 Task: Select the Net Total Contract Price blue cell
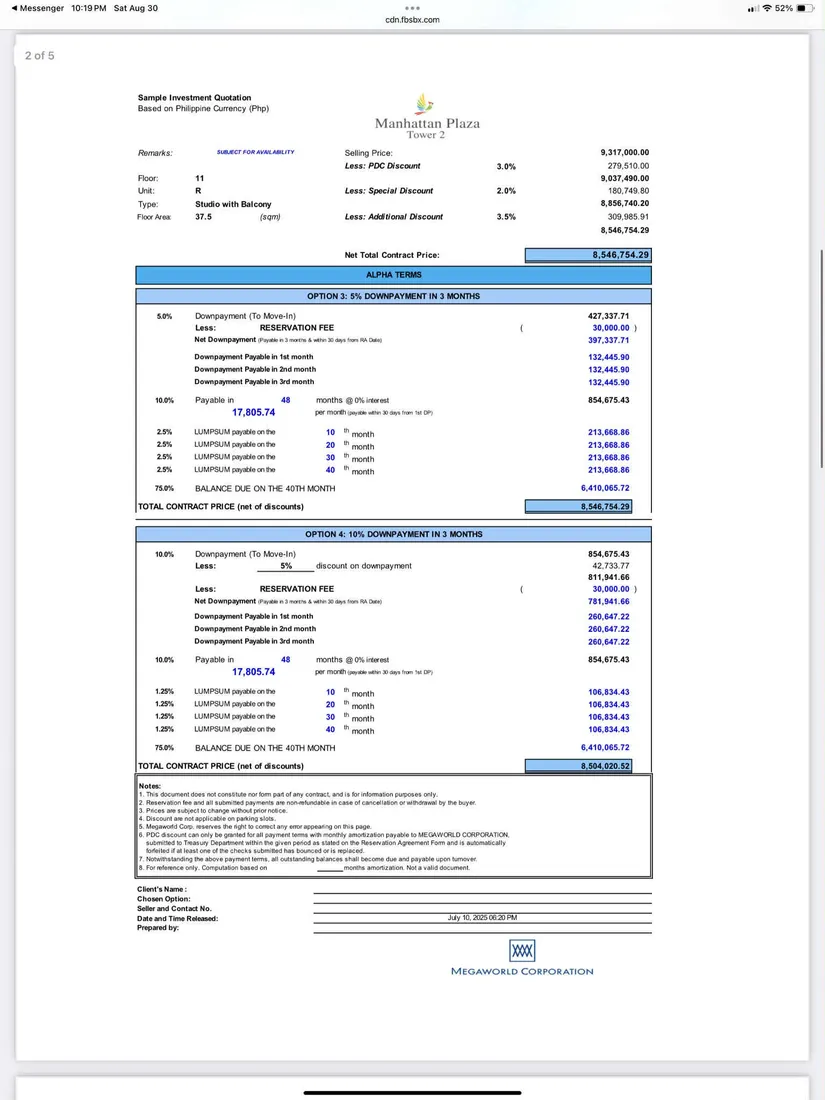click(588, 255)
